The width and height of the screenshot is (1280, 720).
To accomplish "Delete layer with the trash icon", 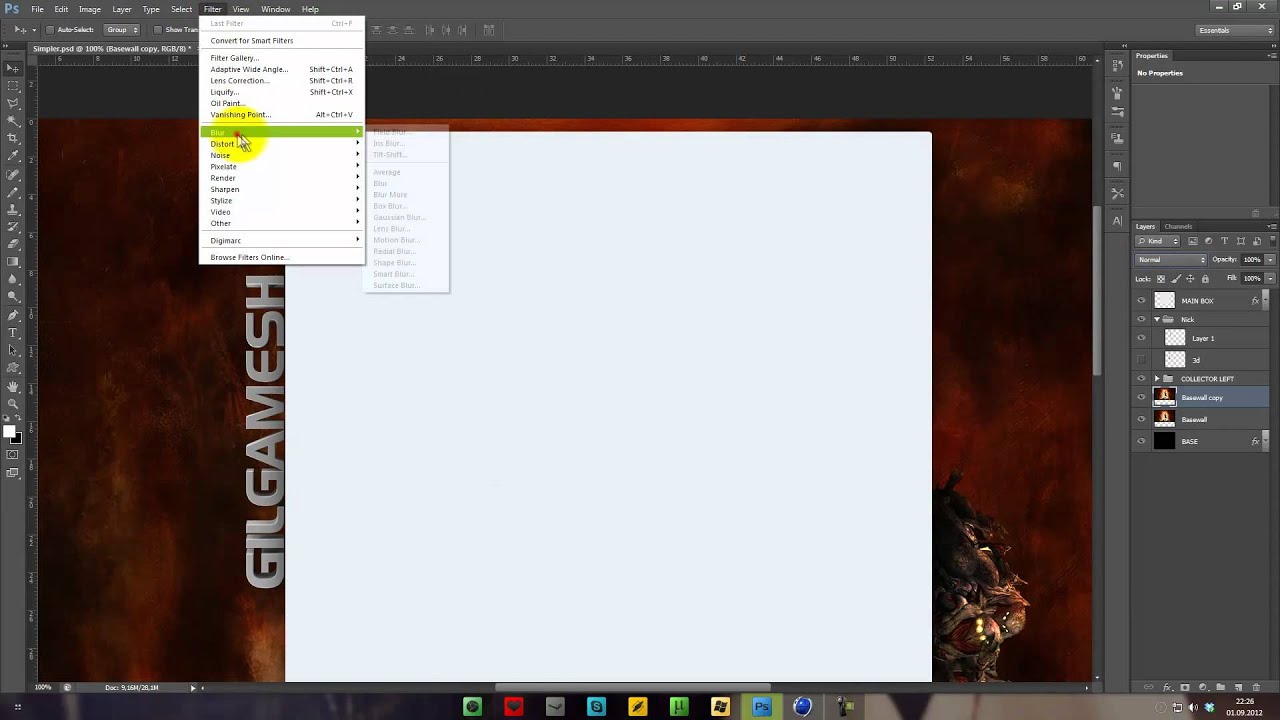I will pyautogui.click(x=1256, y=687).
